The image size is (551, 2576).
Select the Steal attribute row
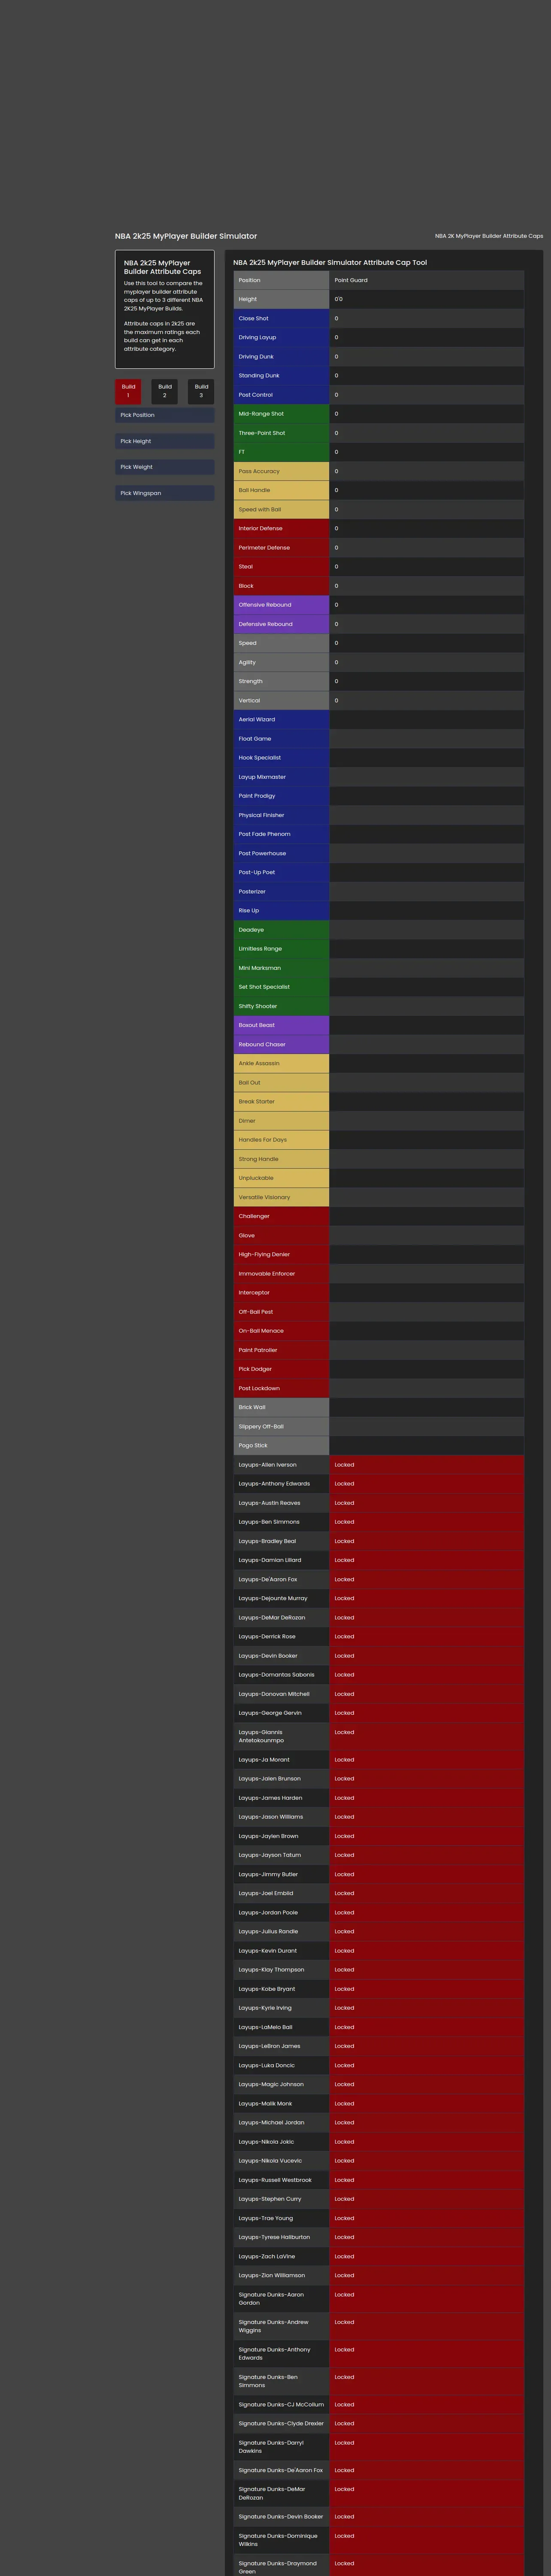(379, 567)
